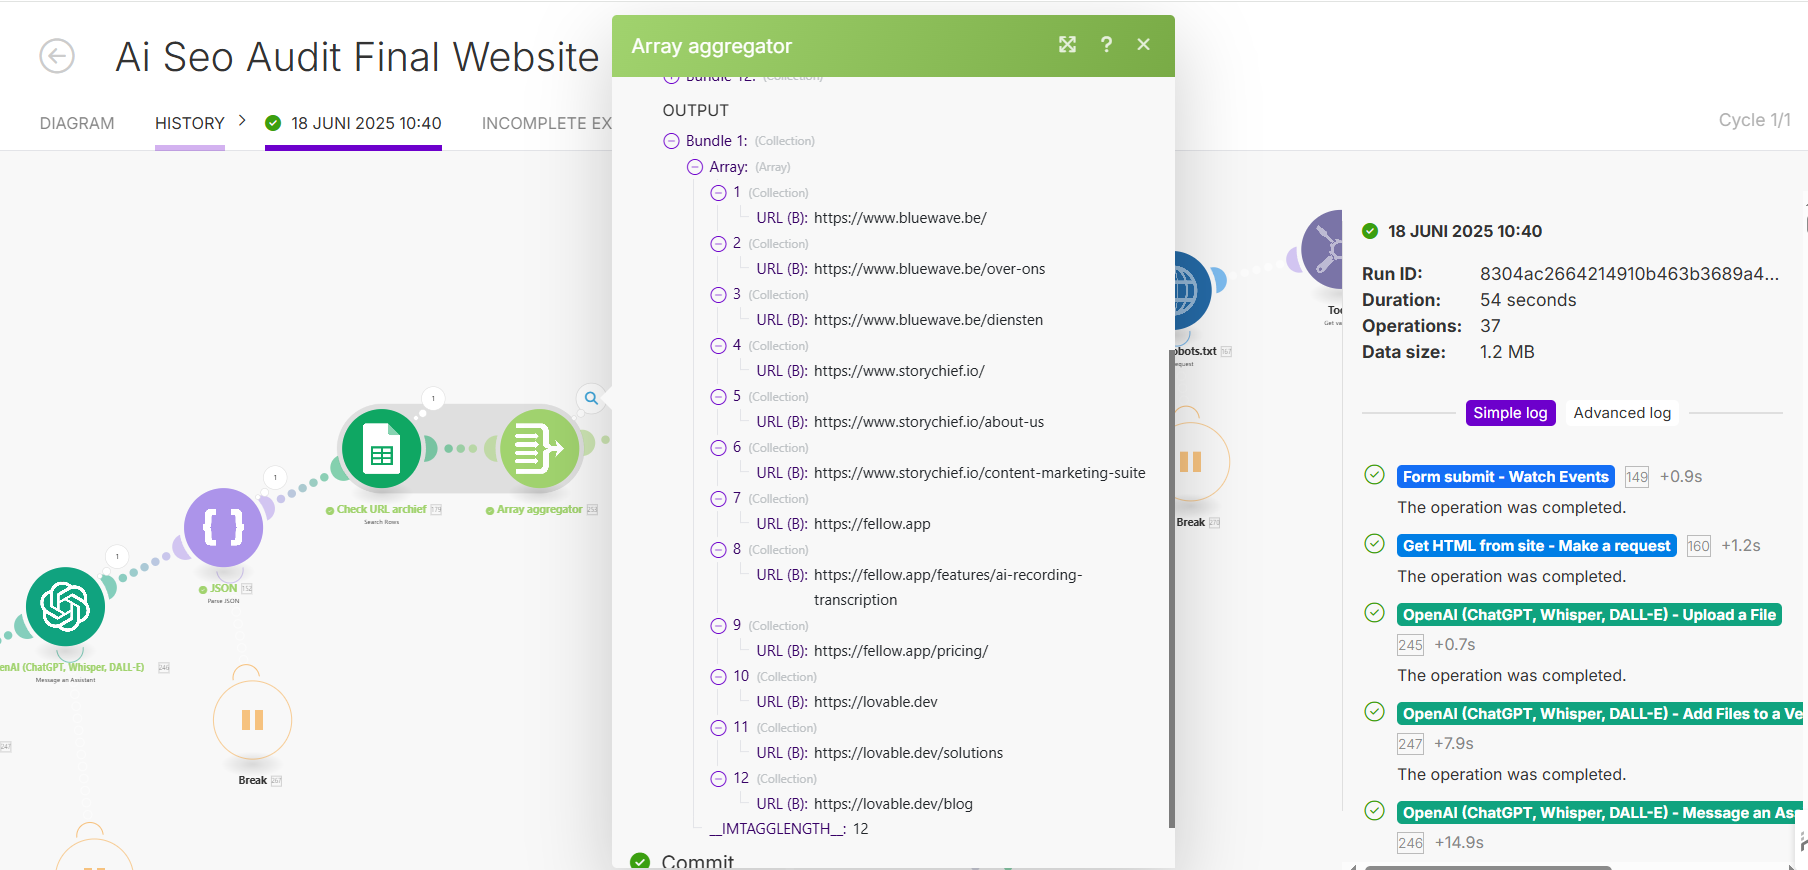Click the operation bubble above OpenAI module
1808x870 pixels.
click(x=117, y=556)
